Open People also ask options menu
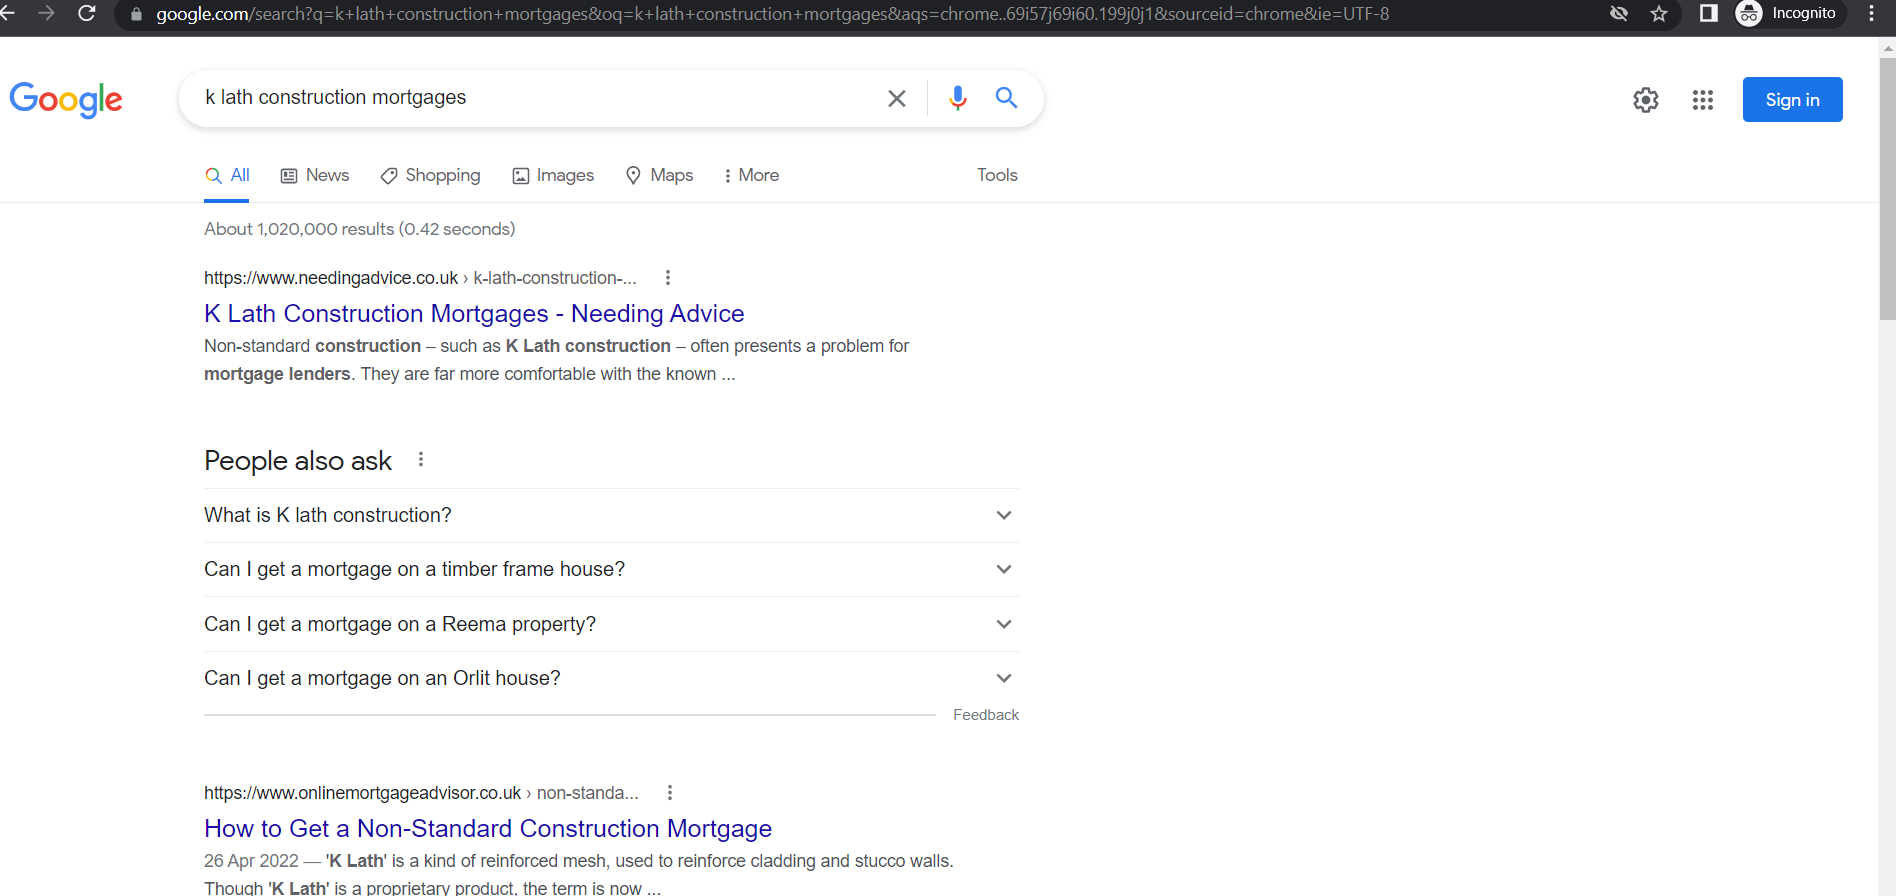Image resolution: width=1896 pixels, height=896 pixels. [421, 460]
